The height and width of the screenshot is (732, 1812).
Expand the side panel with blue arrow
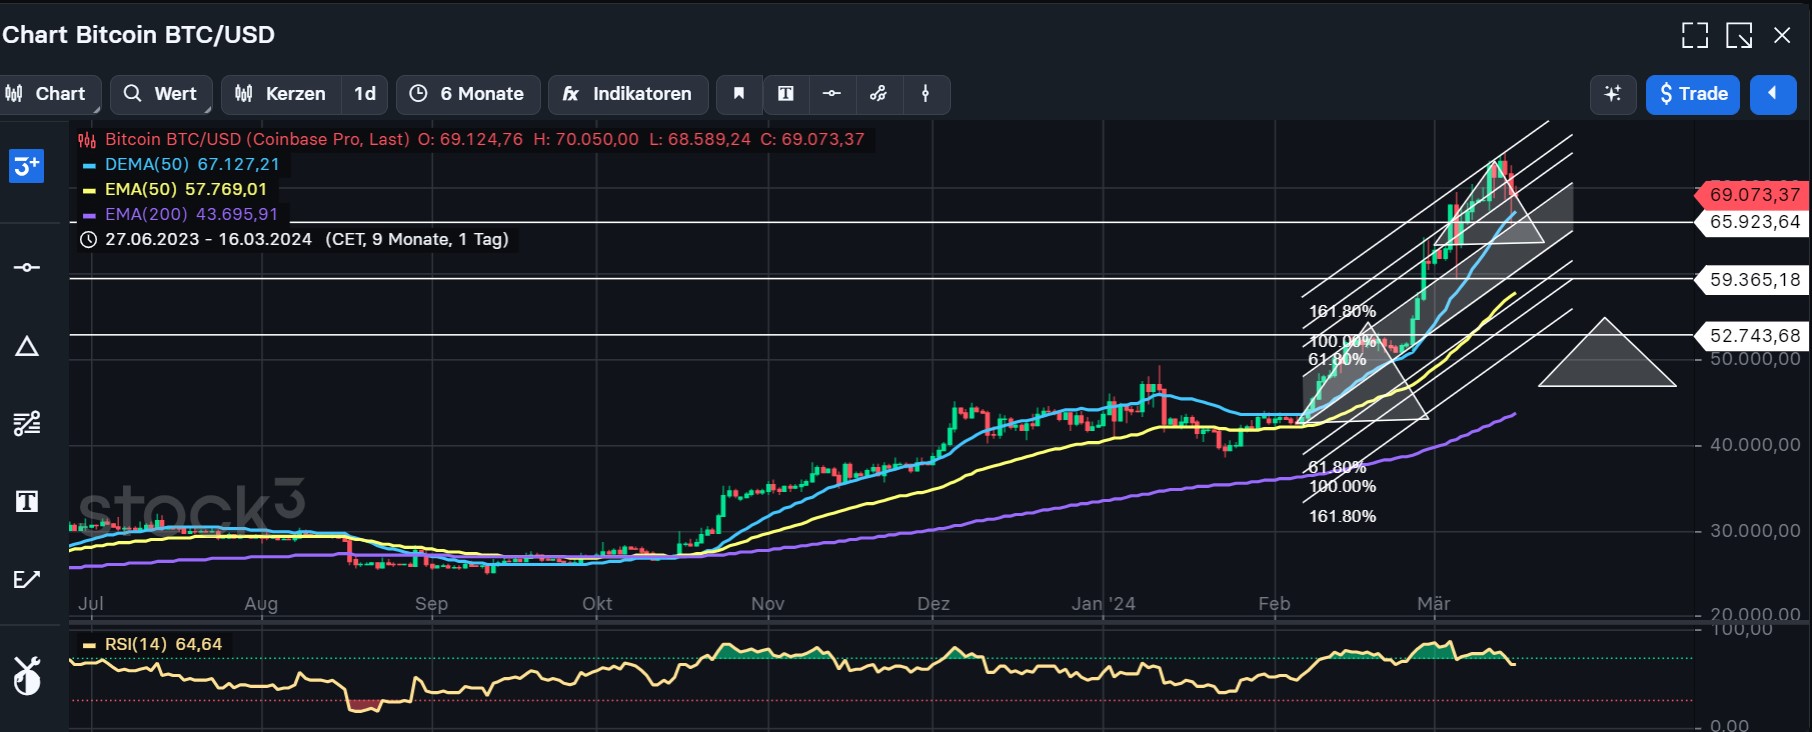(x=1772, y=94)
